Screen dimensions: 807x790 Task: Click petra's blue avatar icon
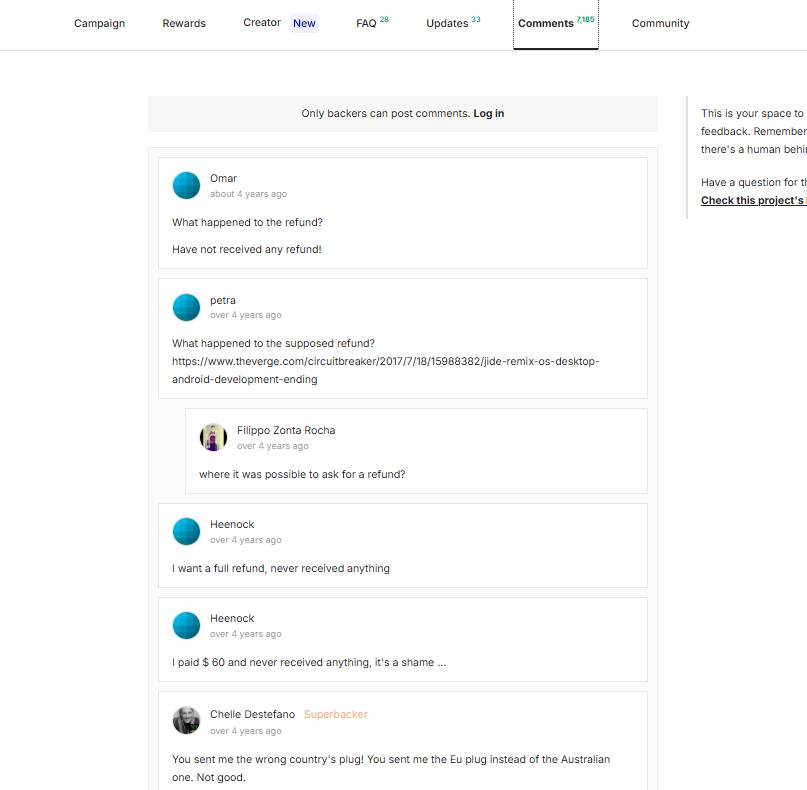click(x=186, y=307)
